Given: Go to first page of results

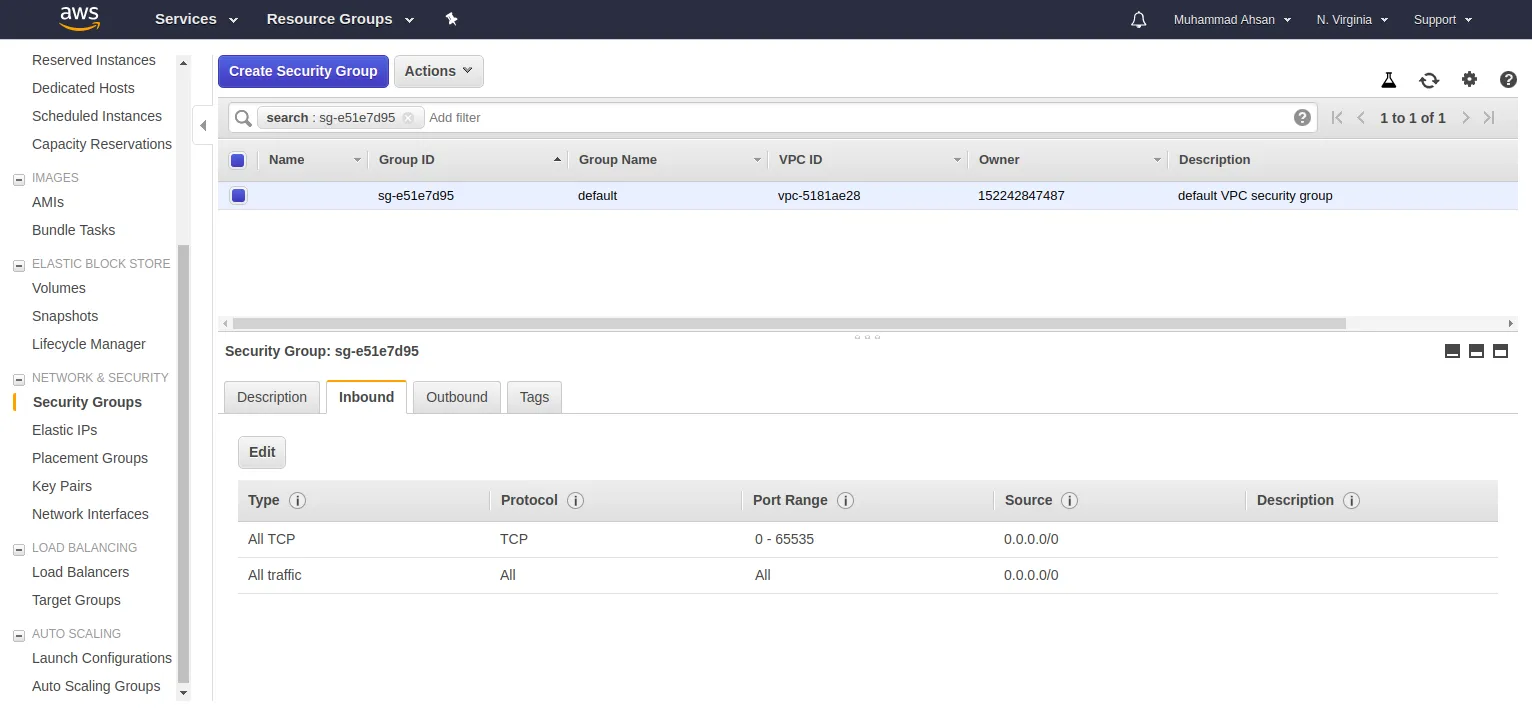Looking at the screenshot, I should tap(1337, 118).
